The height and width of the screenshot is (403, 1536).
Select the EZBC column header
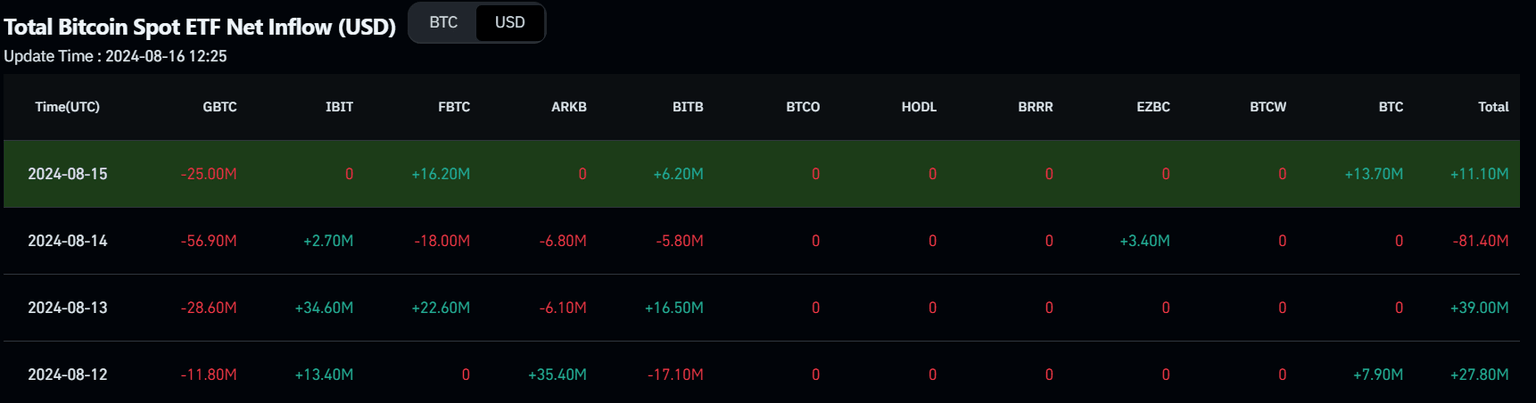coord(1152,107)
